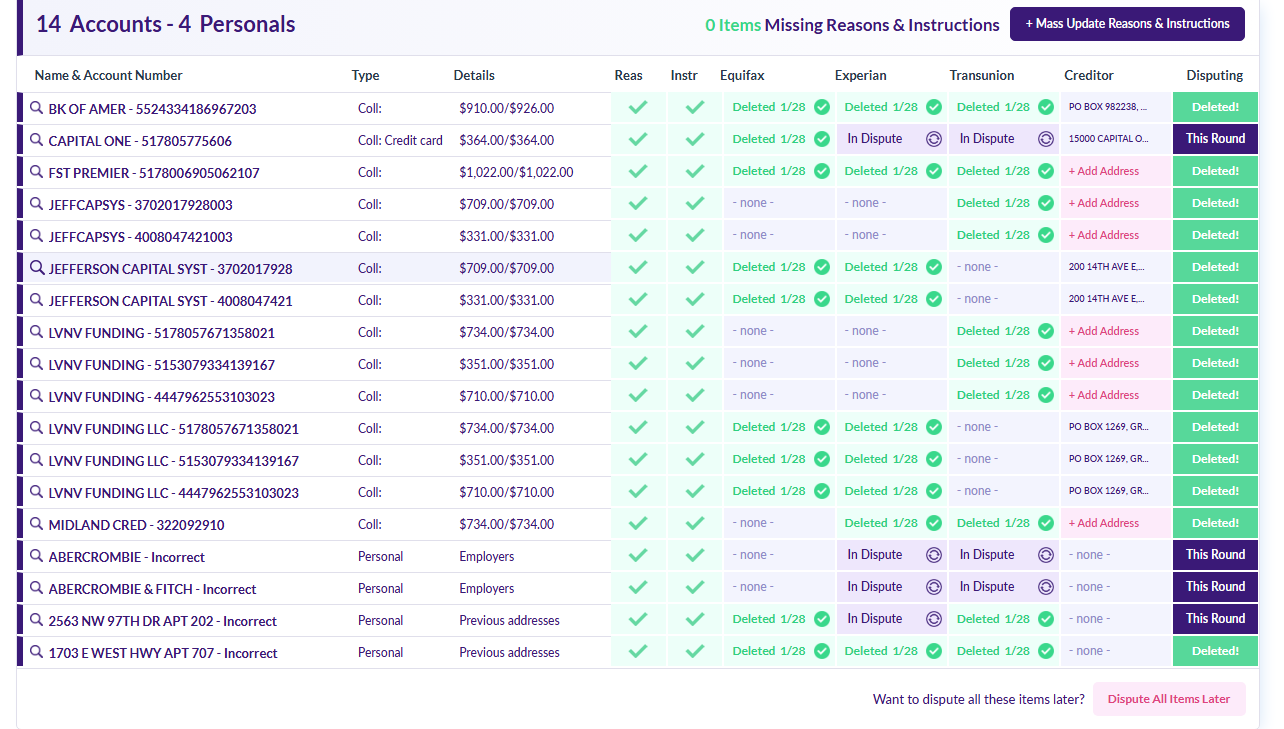Open magnifier for LVNV FUNDING - 4447962553103023

[37, 396]
